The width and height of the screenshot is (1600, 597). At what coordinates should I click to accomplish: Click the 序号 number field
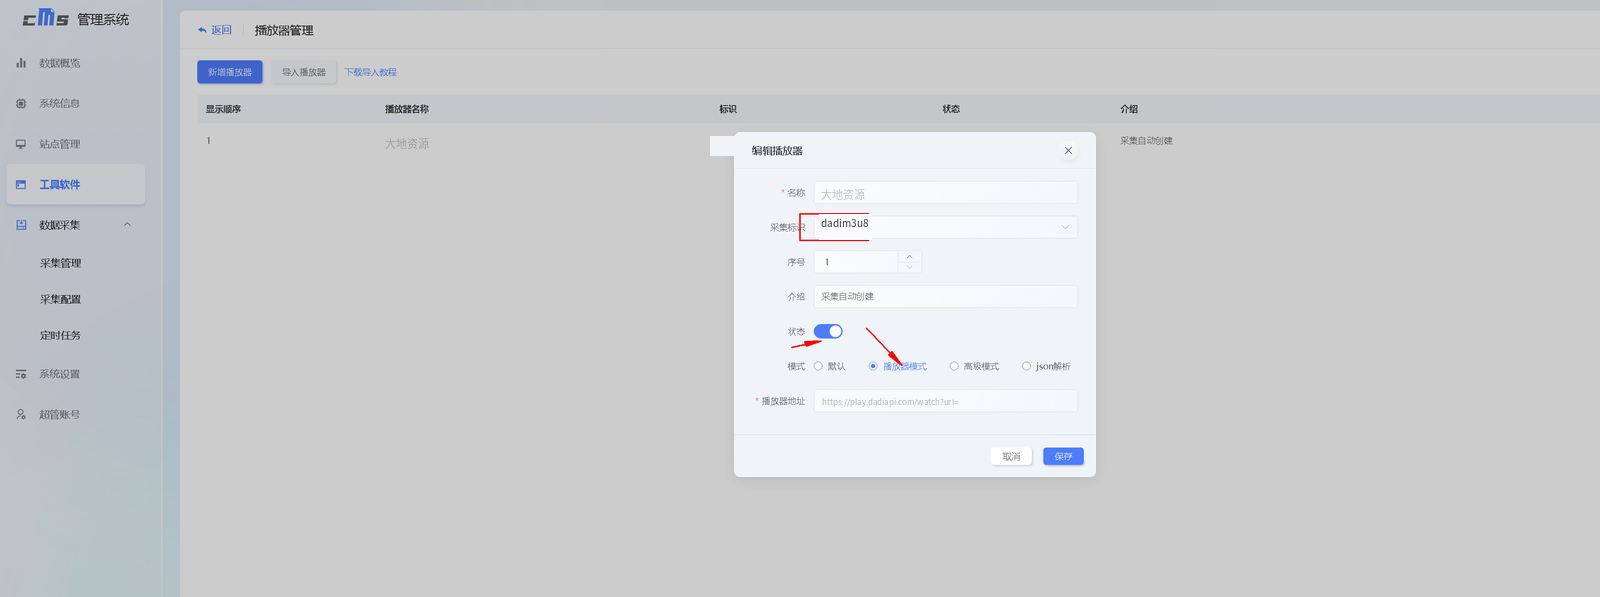coord(856,262)
